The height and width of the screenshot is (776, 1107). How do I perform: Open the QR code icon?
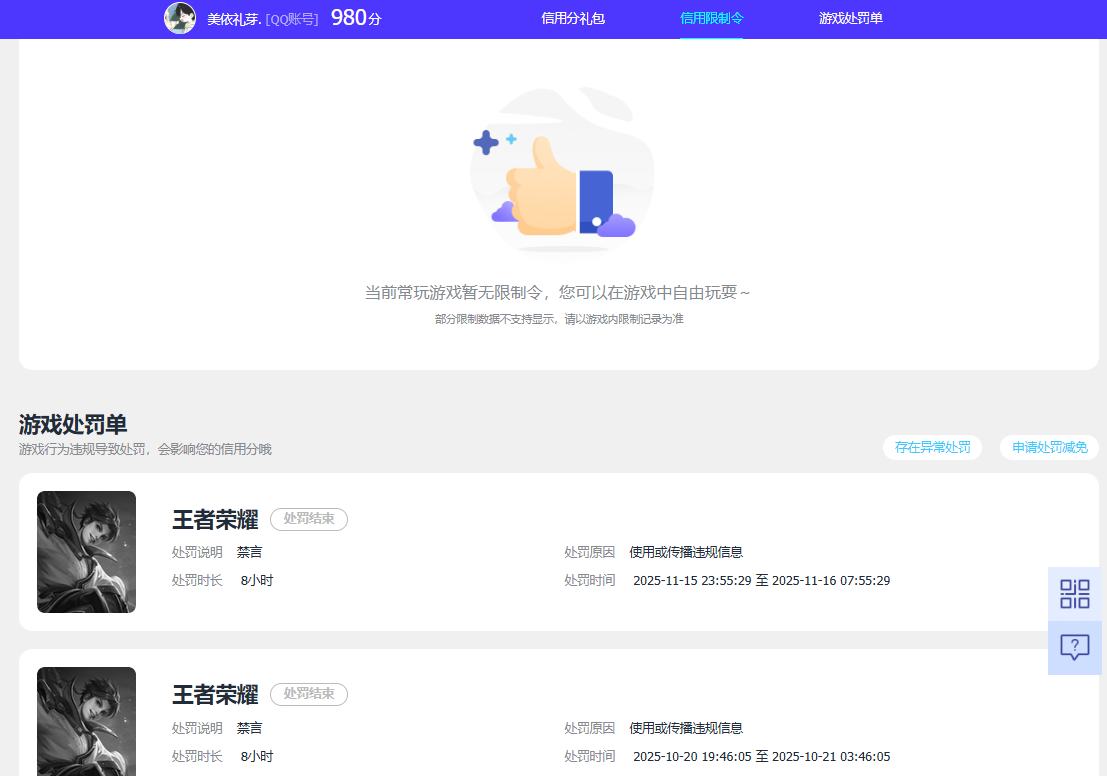point(1075,594)
